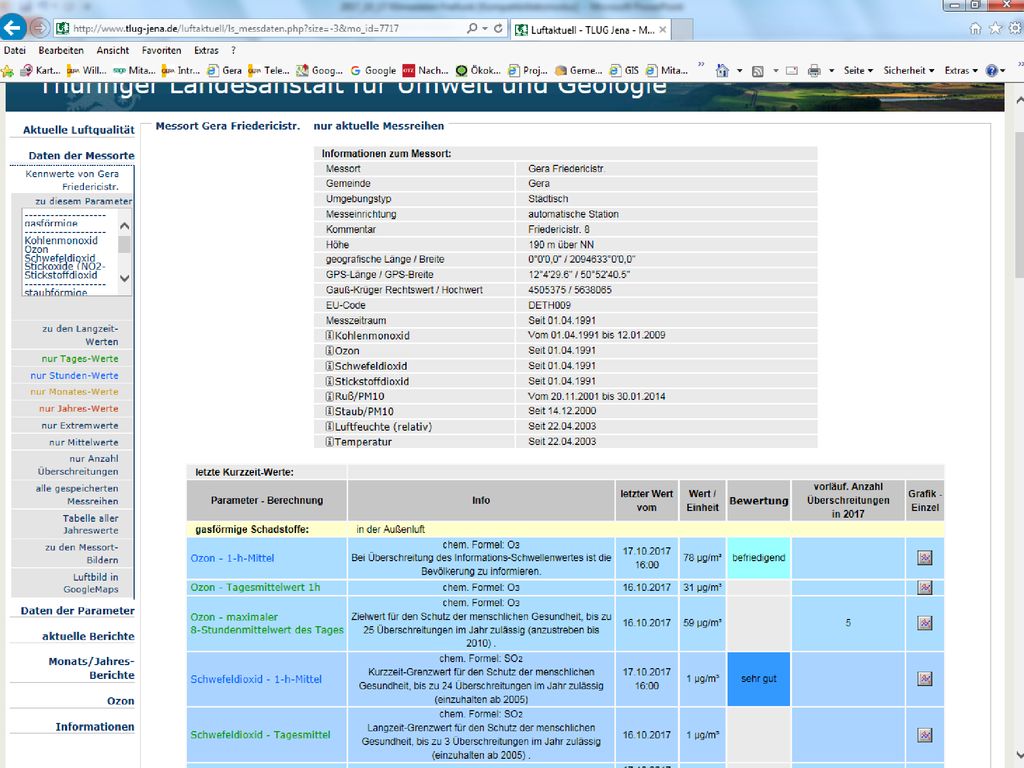Open the Schwefeldioxid - Tagesmittel parameter link
The image size is (1024, 768).
(261, 735)
